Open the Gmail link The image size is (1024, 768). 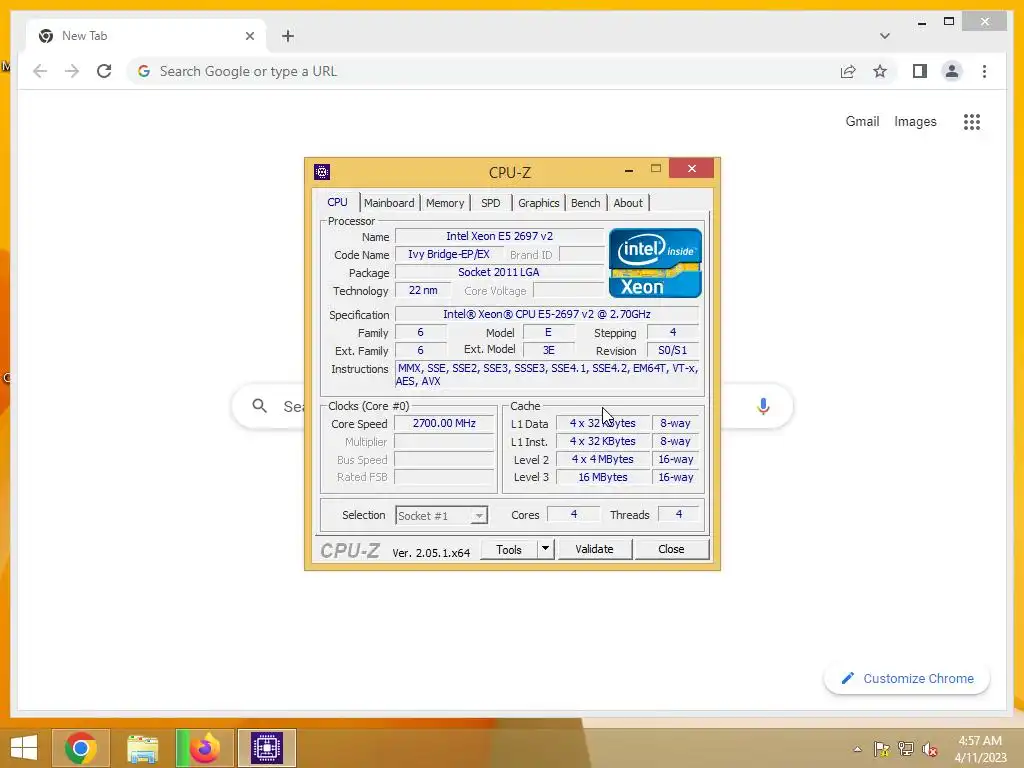[862, 121]
